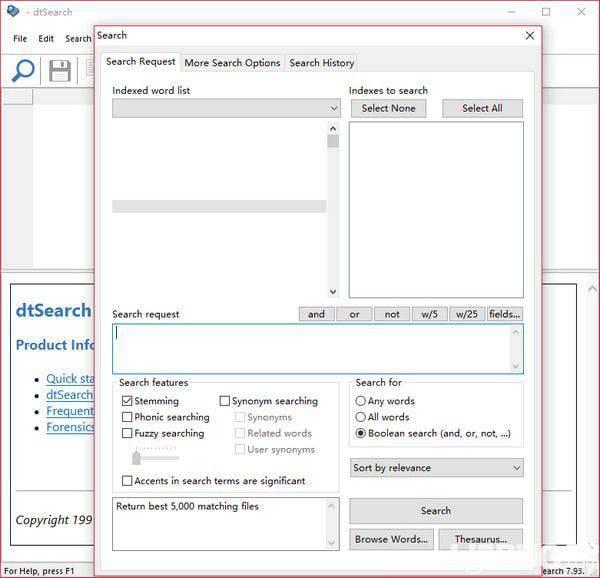
Task: Open the Search menu in main window
Action: (x=78, y=39)
